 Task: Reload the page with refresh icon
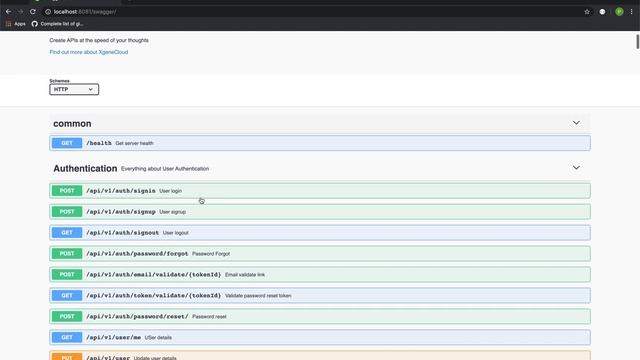click(33, 12)
